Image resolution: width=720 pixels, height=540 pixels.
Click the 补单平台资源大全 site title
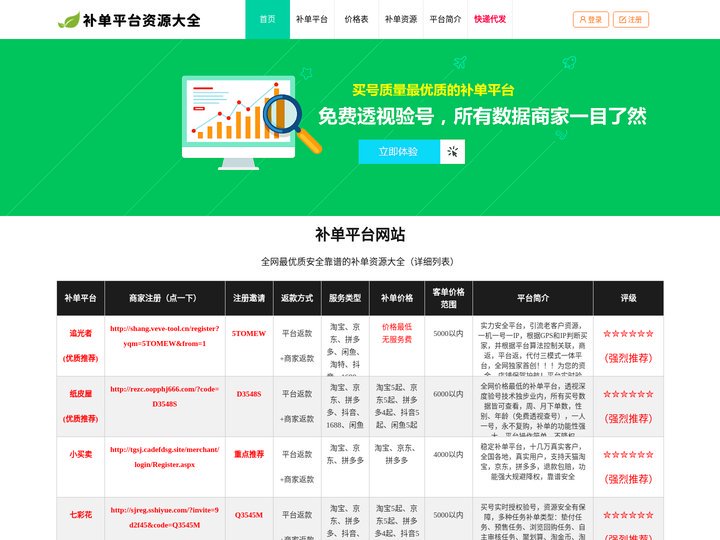141,21
